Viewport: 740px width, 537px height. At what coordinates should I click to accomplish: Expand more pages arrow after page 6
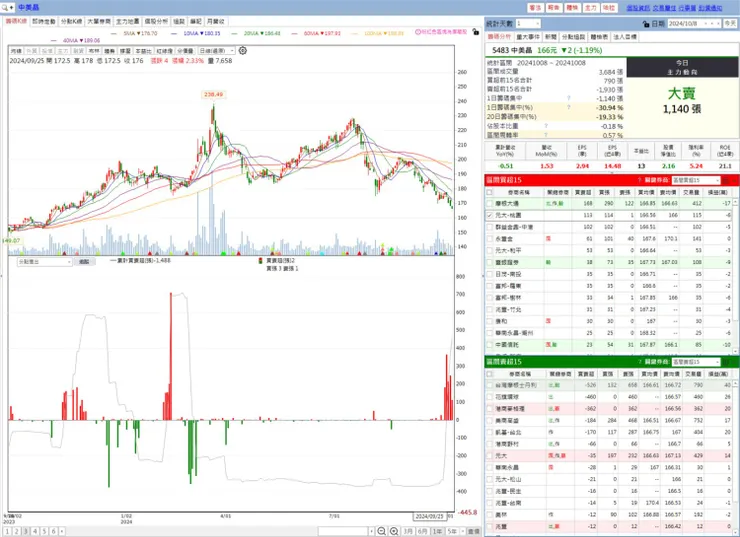(x=62, y=531)
